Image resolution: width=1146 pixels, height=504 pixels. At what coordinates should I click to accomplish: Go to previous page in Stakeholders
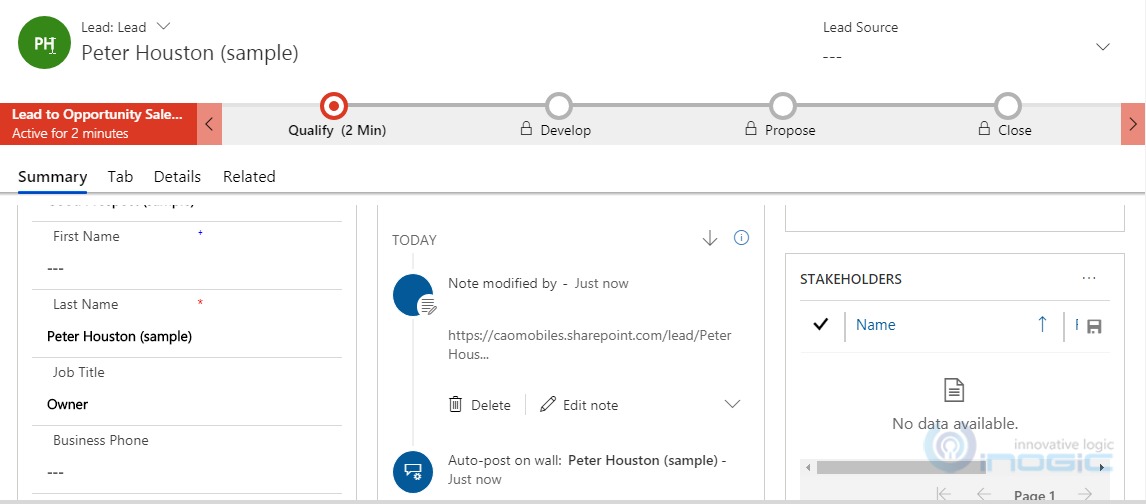click(x=984, y=495)
